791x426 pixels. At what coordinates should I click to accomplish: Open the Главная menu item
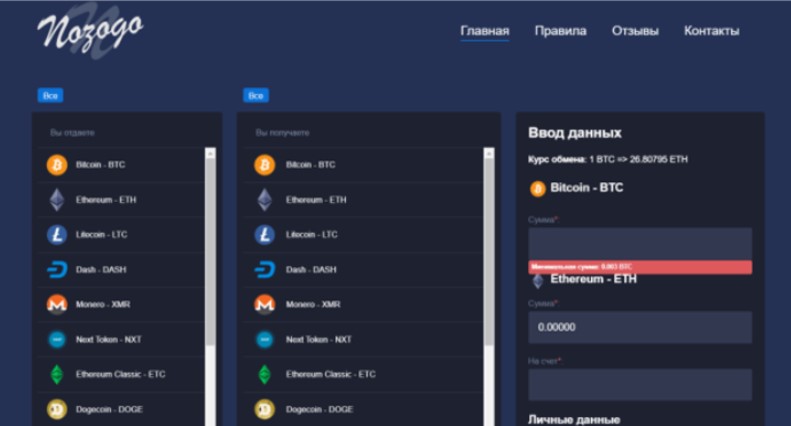(x=485, y=31)
